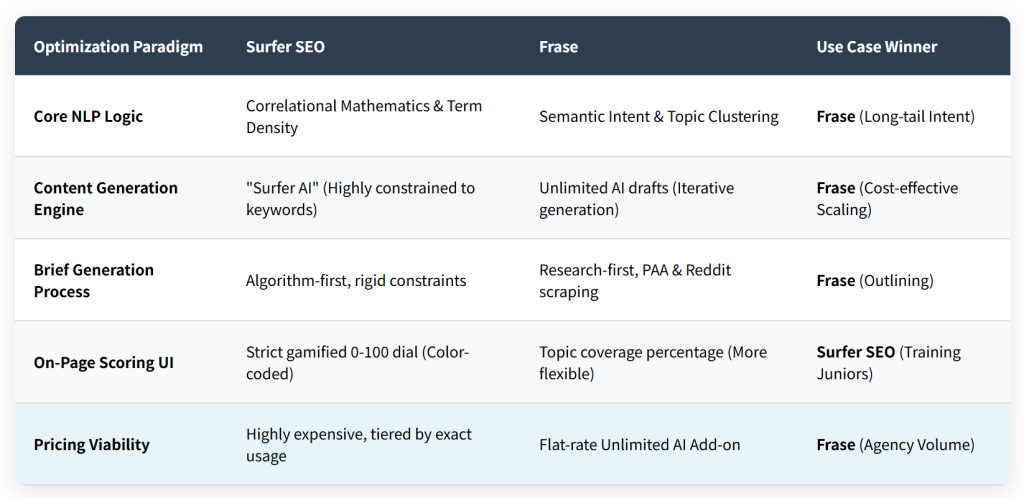
Task: Select Research-first, PAA & Reddit scraping cell
Action: tap(635, 281)
